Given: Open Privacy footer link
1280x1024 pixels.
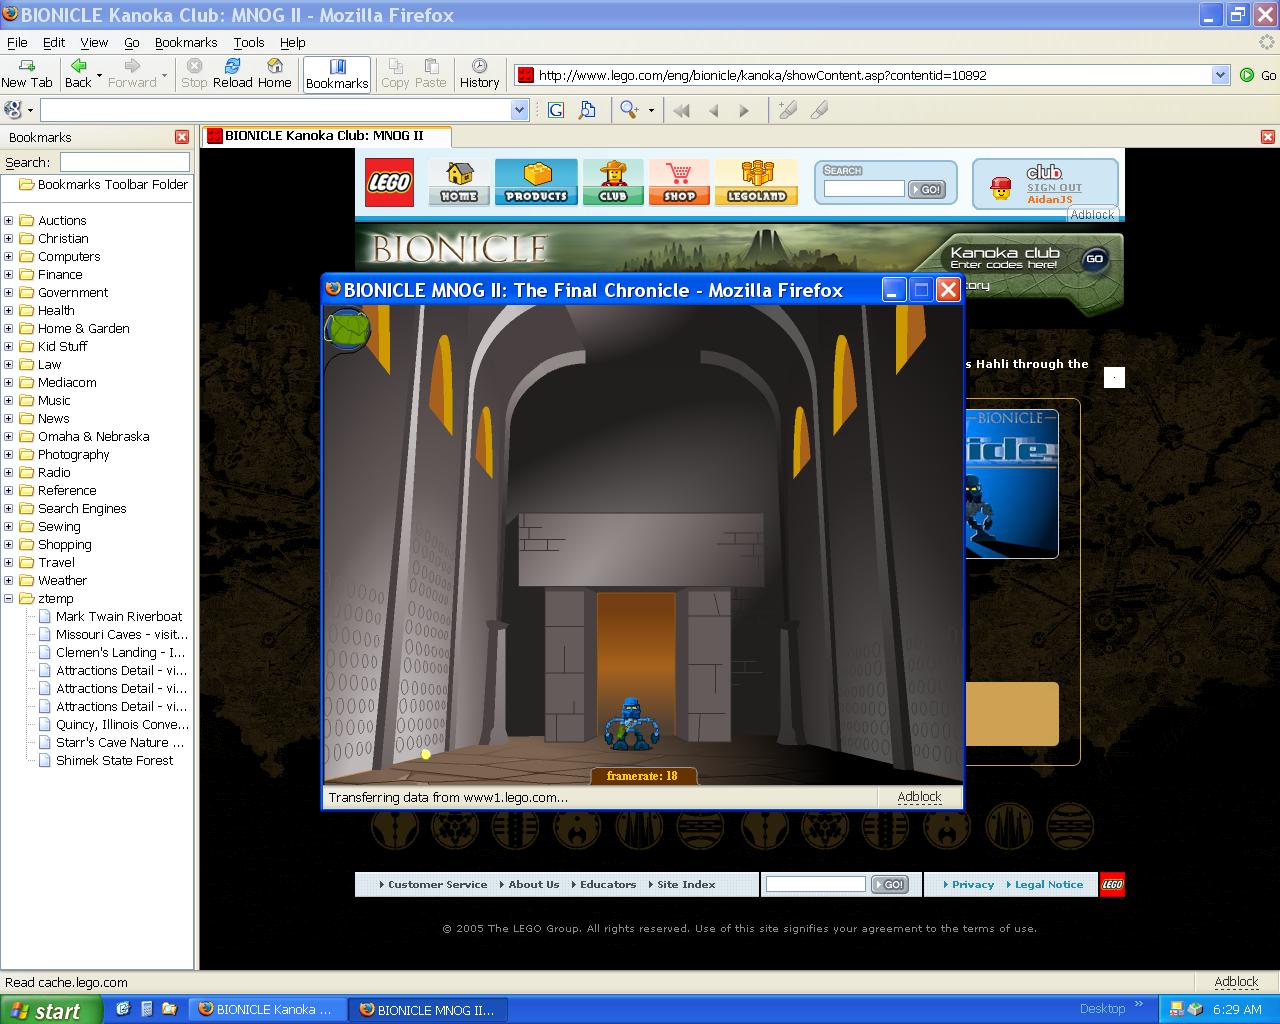Looking at the screenshot, I should point(972,885).
